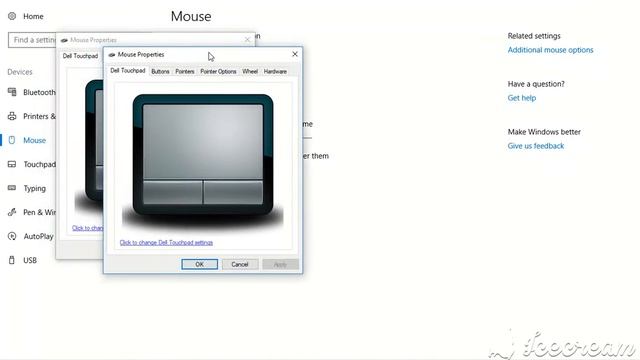Screen dimensions: 640x360
Task: Open Additional mouse options link
Action: [550, 50]
